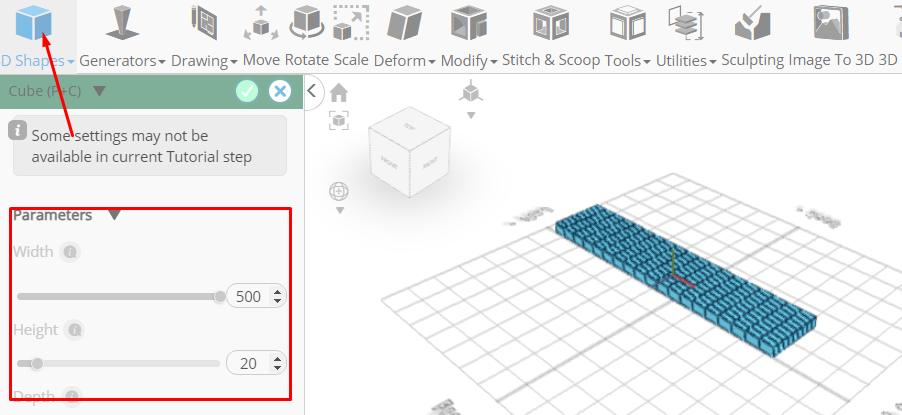Activate the Rotate tool
The image size is (902, 415).
307,23
